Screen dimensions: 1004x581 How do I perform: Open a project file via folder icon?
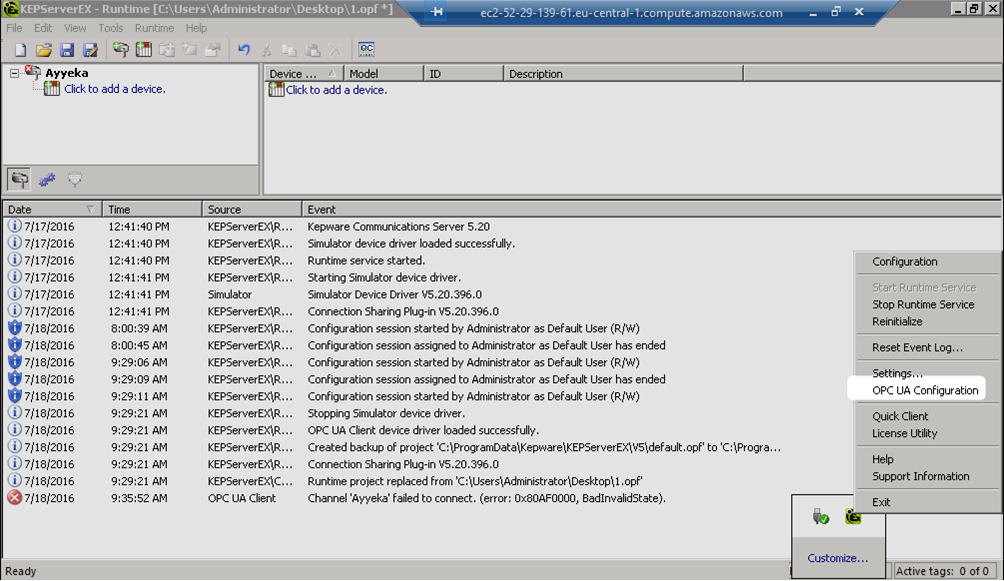pyautogui.click(x=44, y=50)
